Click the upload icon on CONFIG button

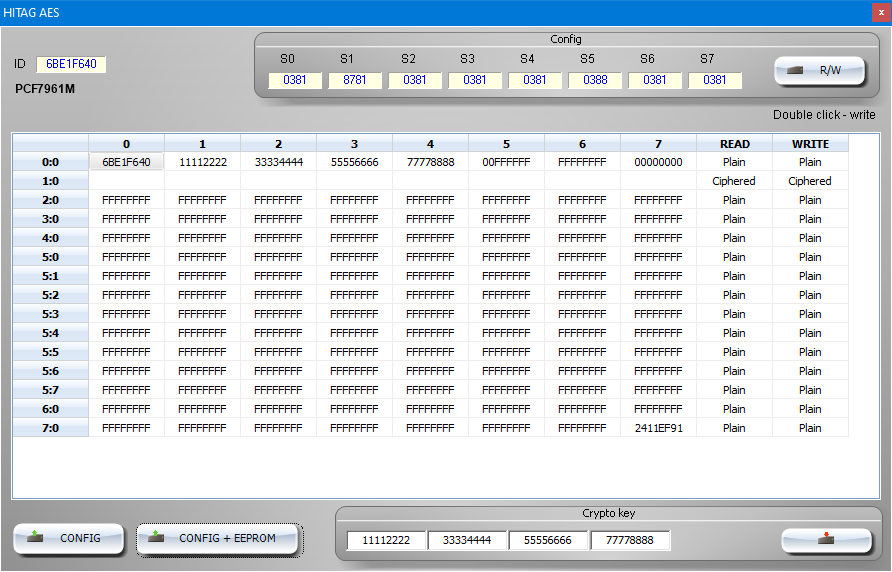tap(35, 537)
